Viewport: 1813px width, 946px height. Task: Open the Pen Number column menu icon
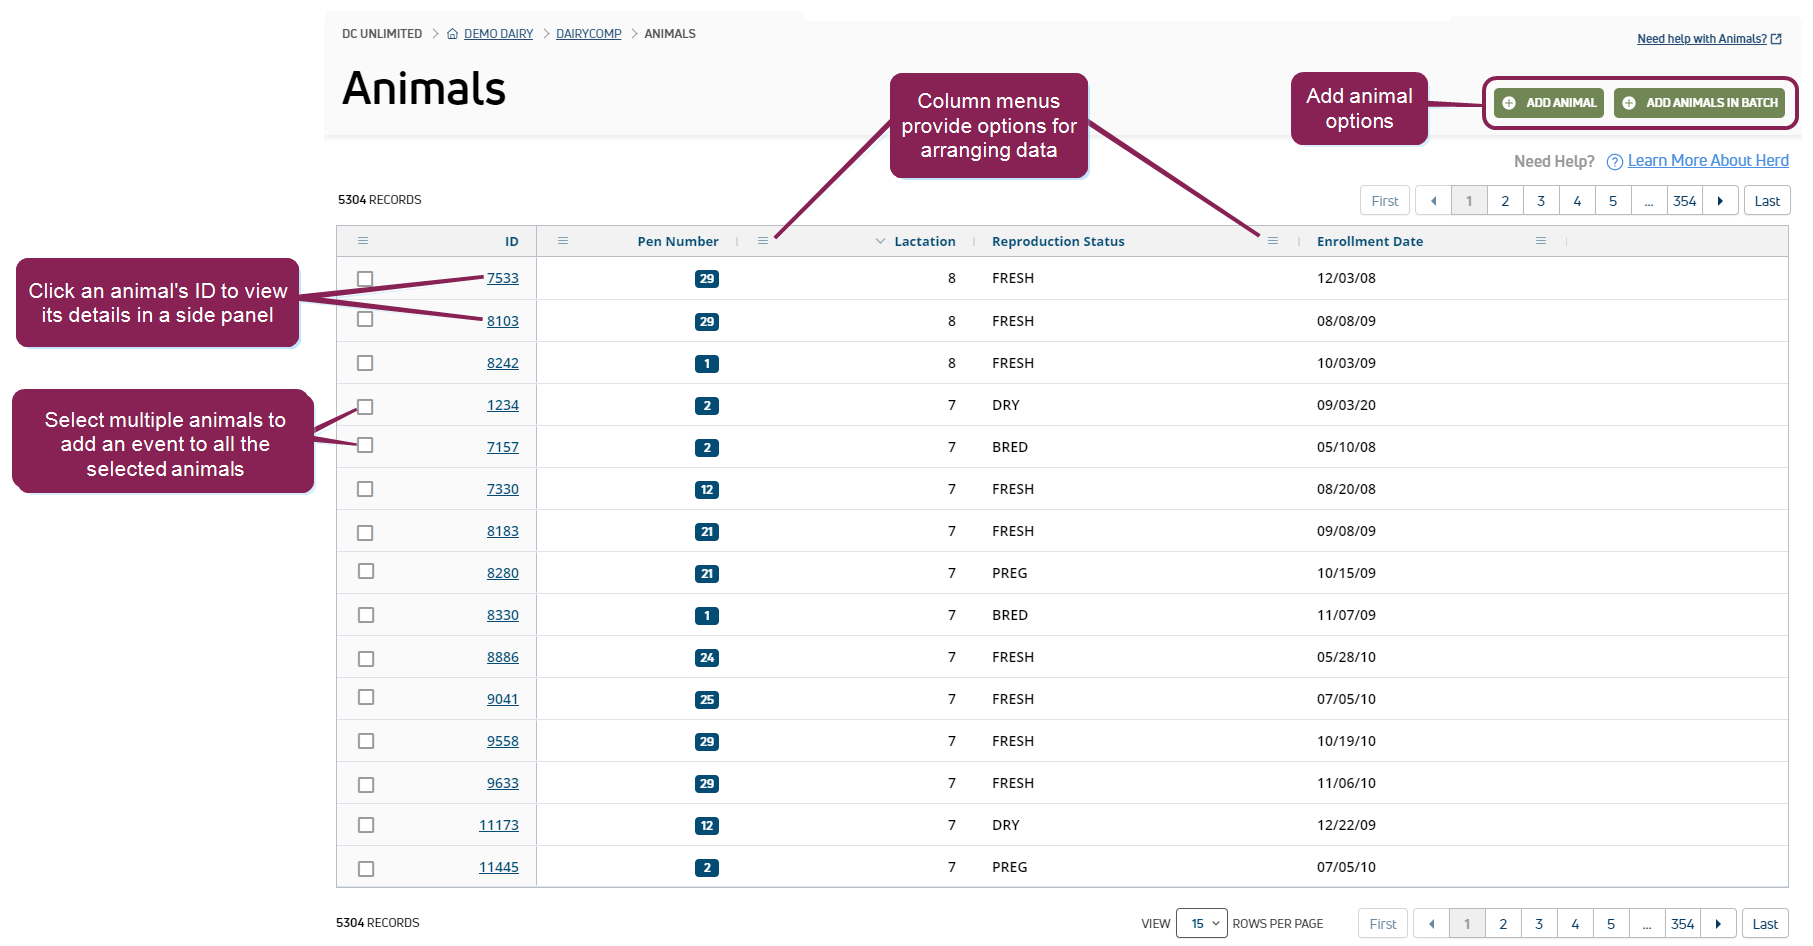(x=763, y=241)
